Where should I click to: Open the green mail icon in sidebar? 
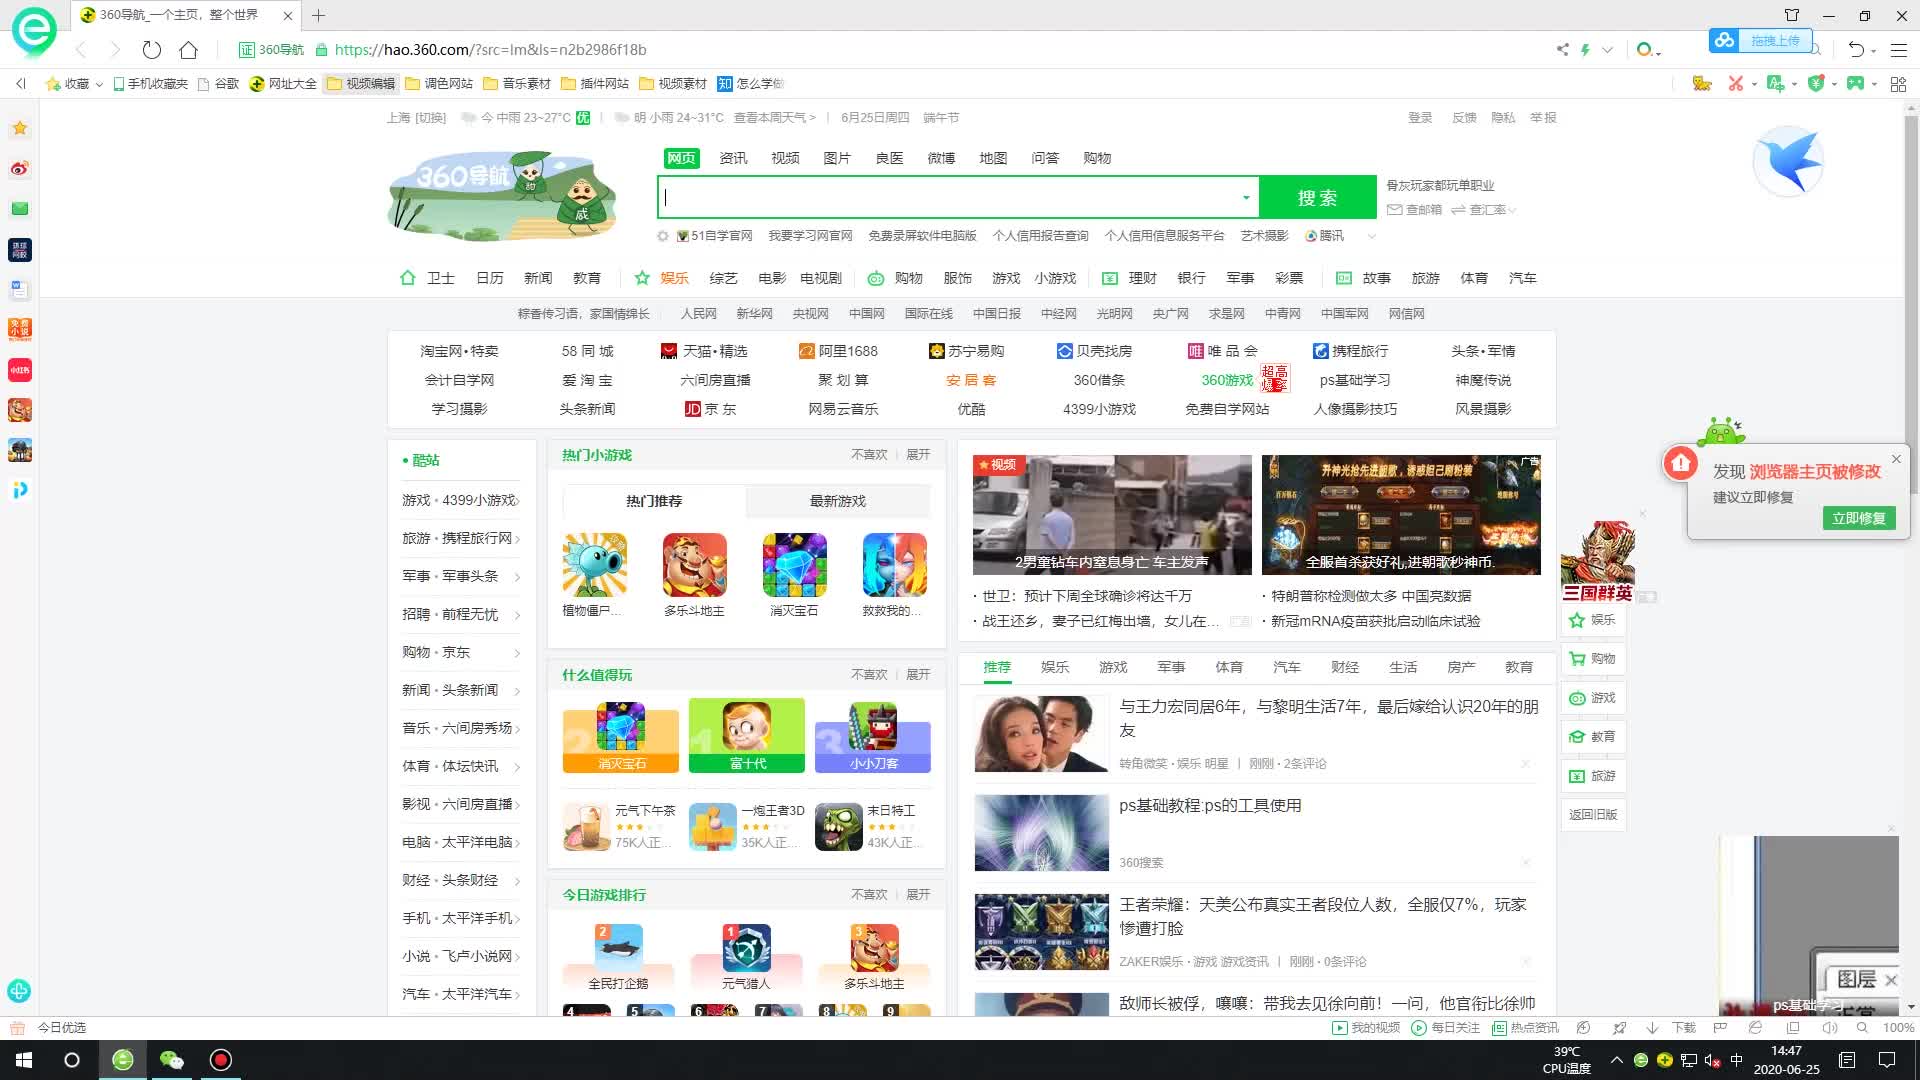click(x=20, y=209)
